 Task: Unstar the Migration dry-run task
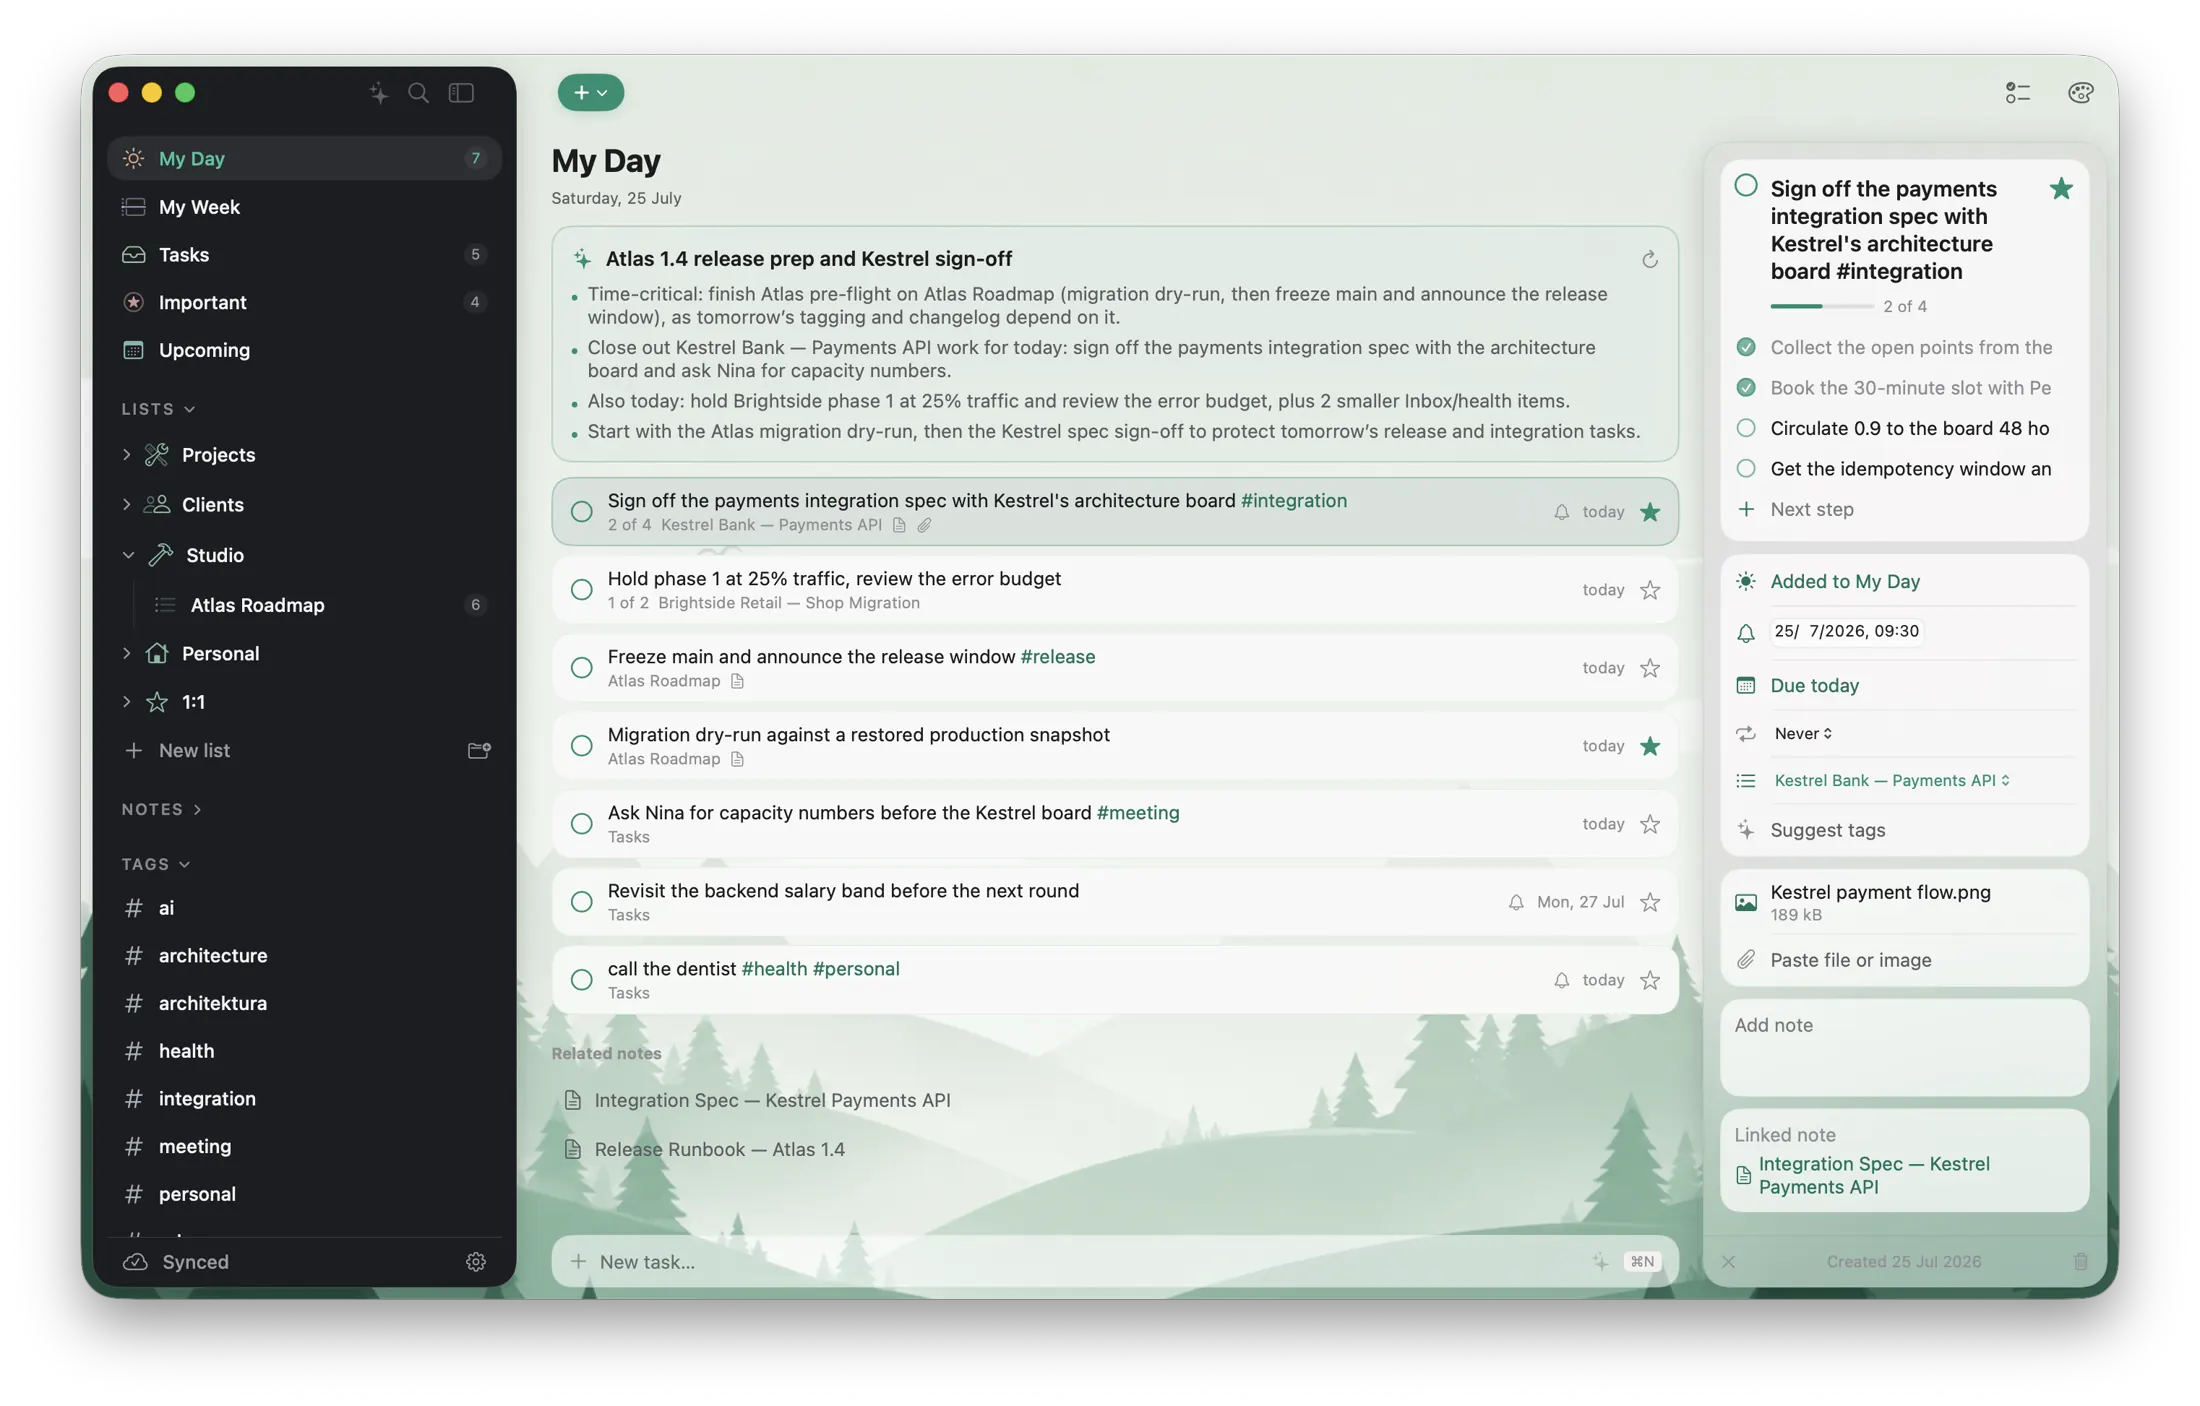1649,746
